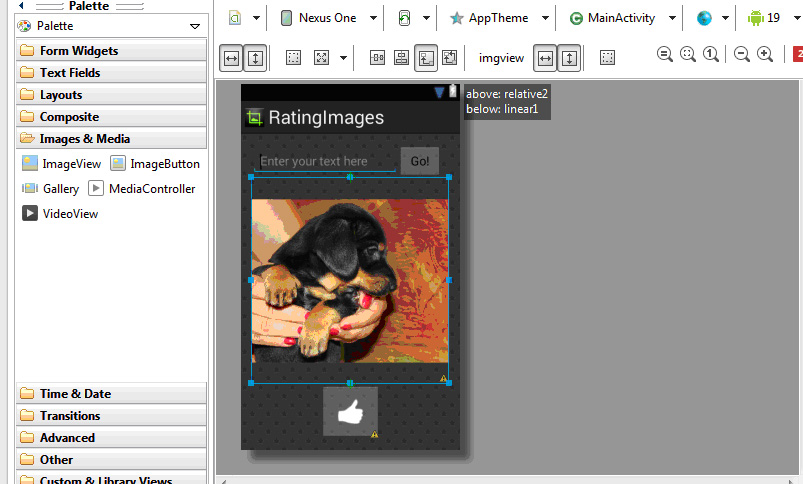
Task: Toggle imgview fill height button
Action: [569, 58]
